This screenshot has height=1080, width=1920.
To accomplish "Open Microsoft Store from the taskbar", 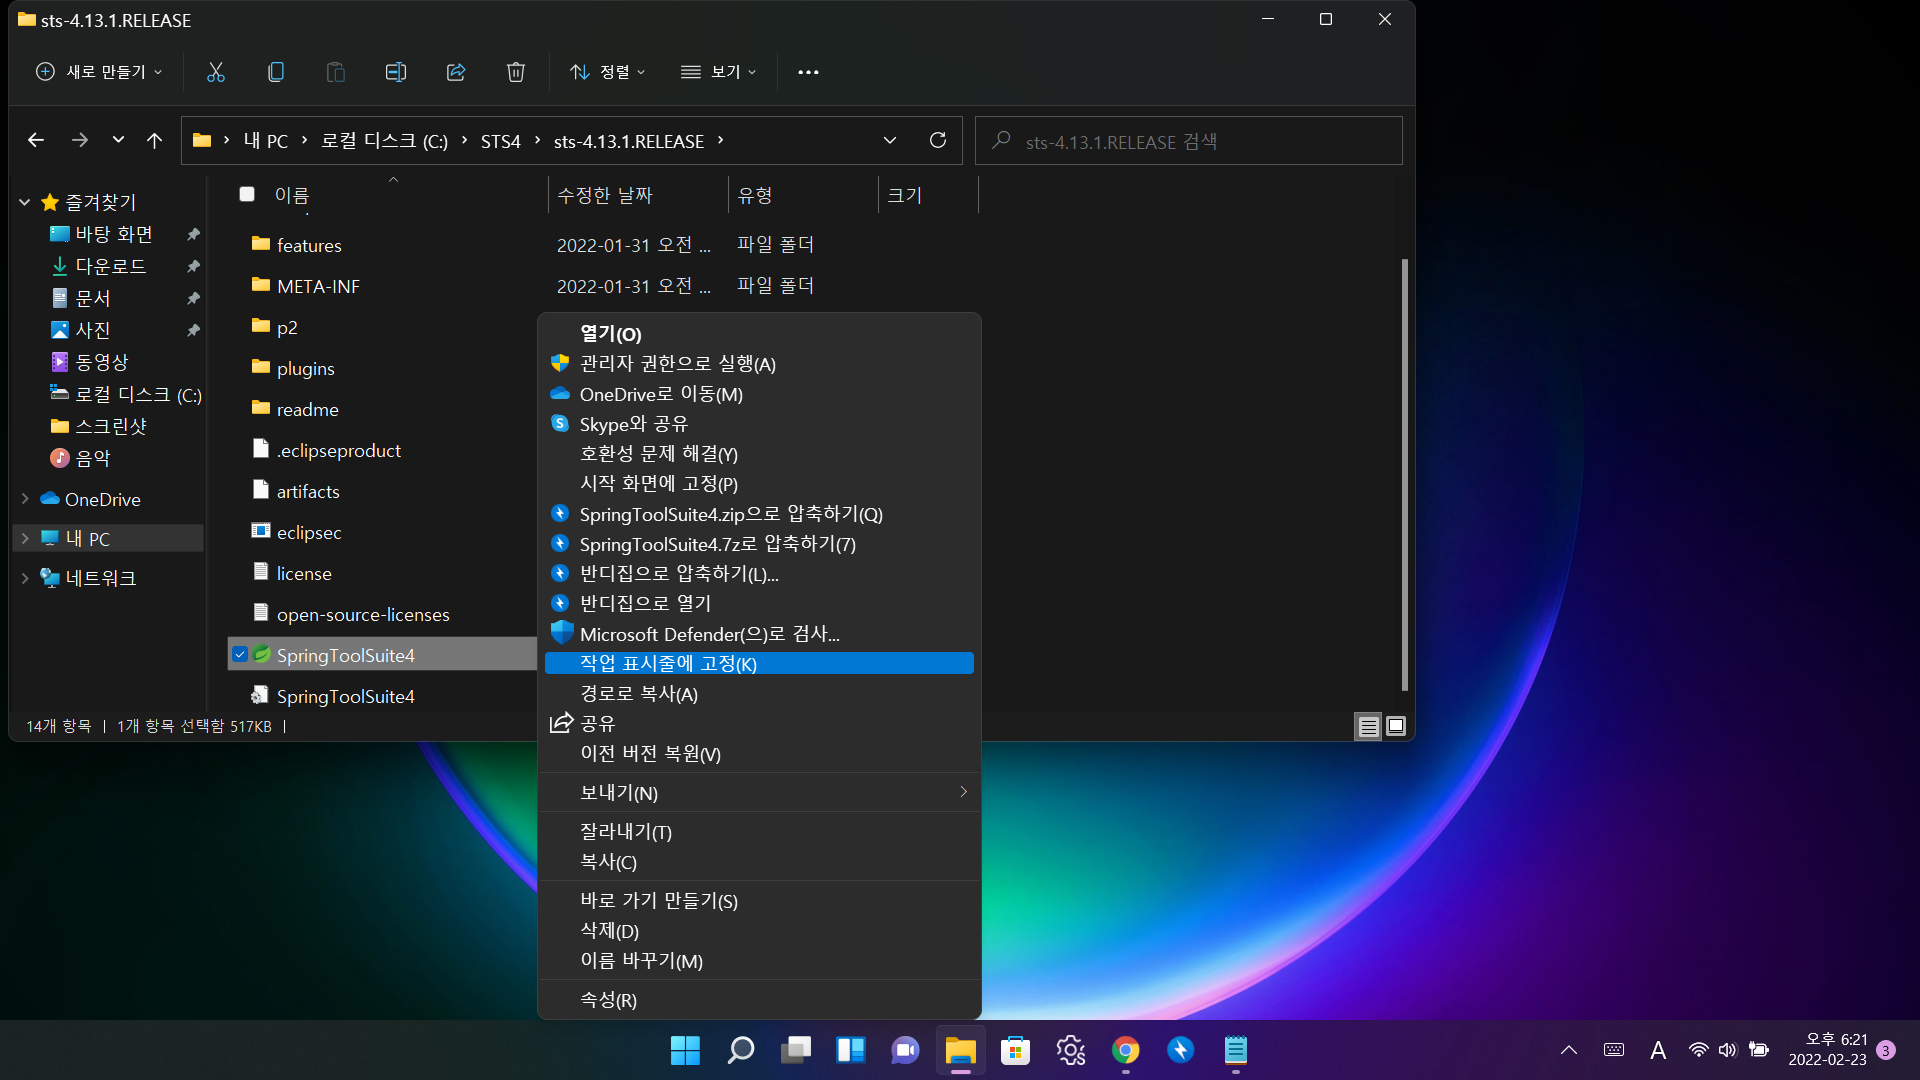I will click(x=1016, y=1050).
